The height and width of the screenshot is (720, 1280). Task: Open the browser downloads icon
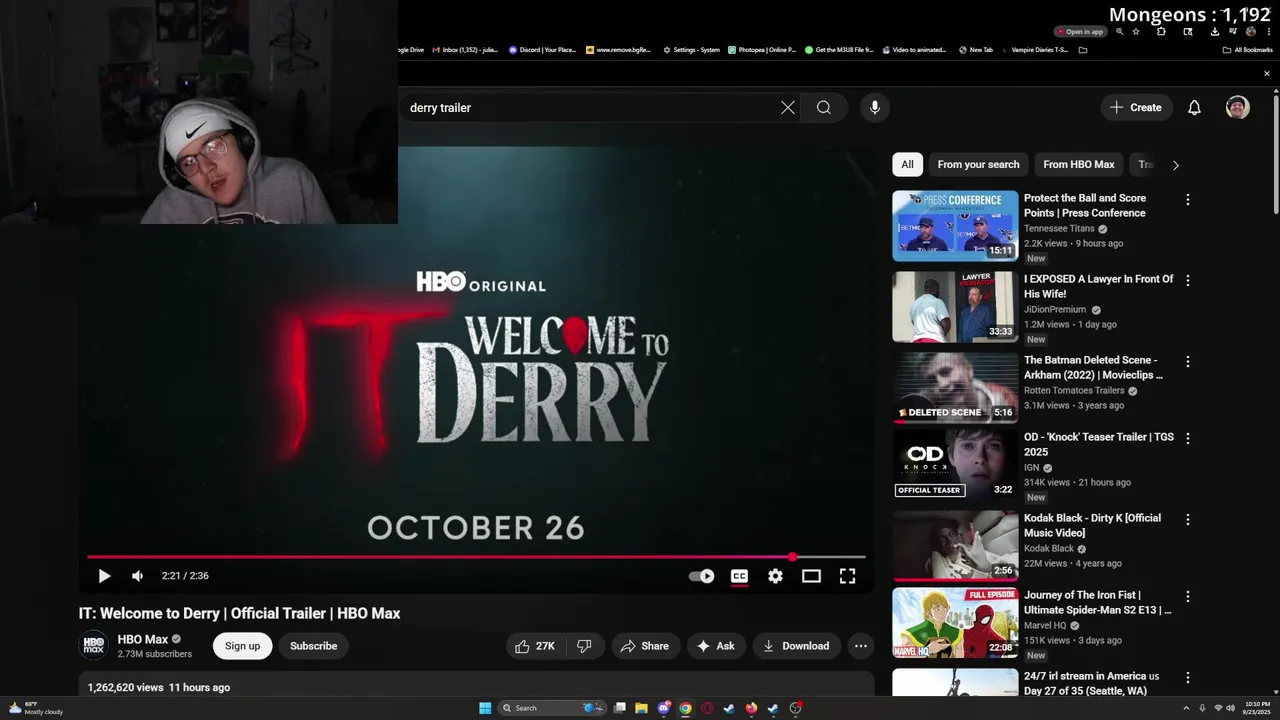(x=1214, y=32)
